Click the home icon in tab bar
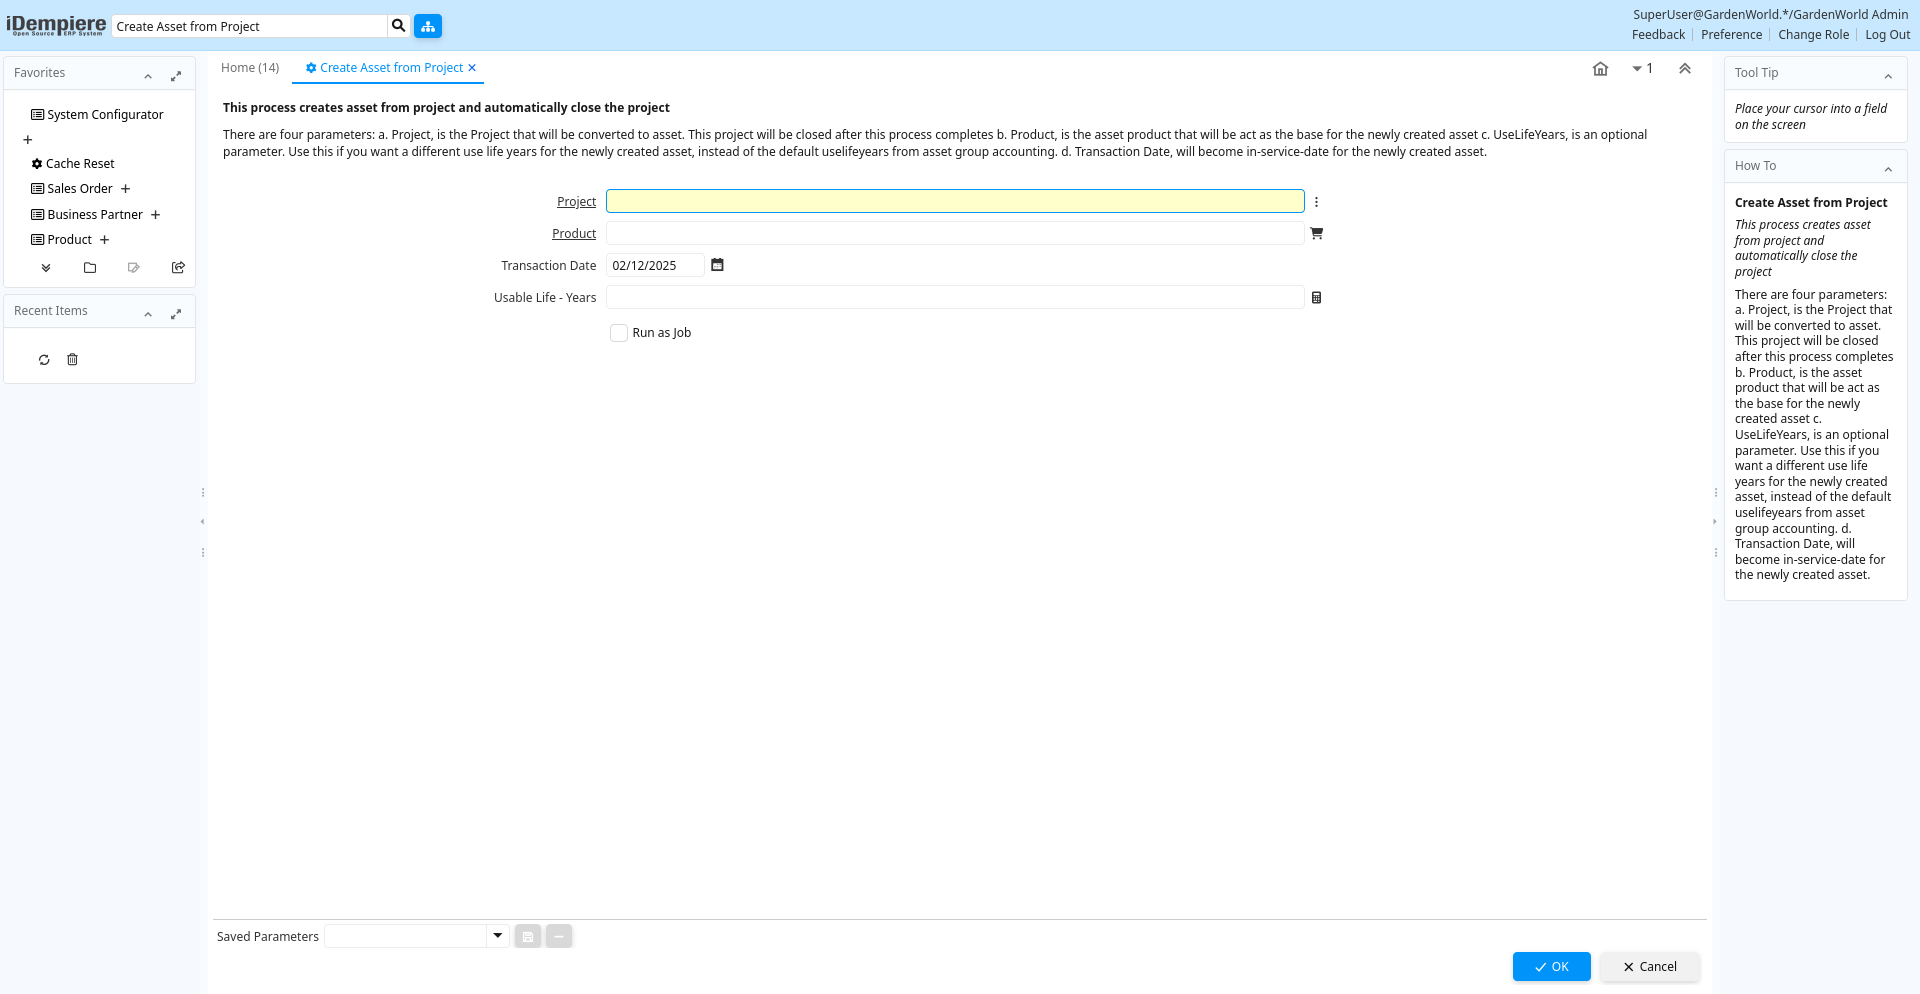Screen dimensions: 1920x994 [1600, 69]
